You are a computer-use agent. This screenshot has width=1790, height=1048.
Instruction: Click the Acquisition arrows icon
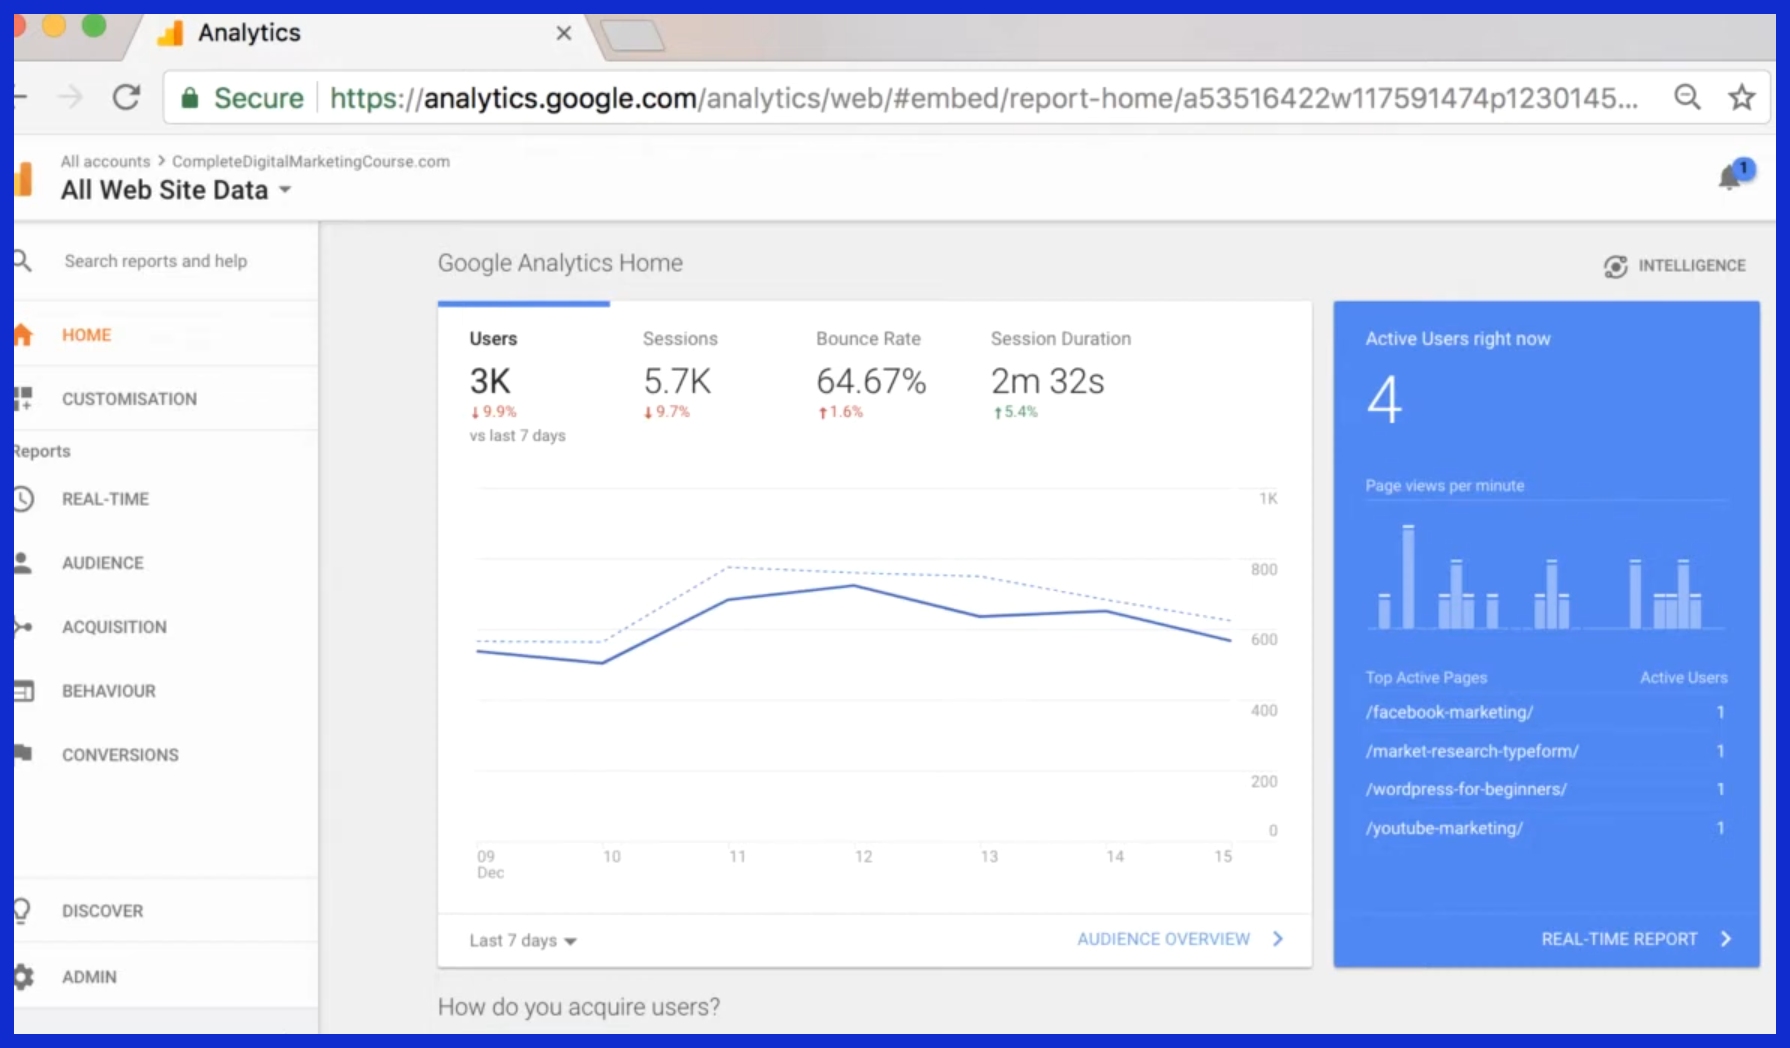[x=23, y=627]
